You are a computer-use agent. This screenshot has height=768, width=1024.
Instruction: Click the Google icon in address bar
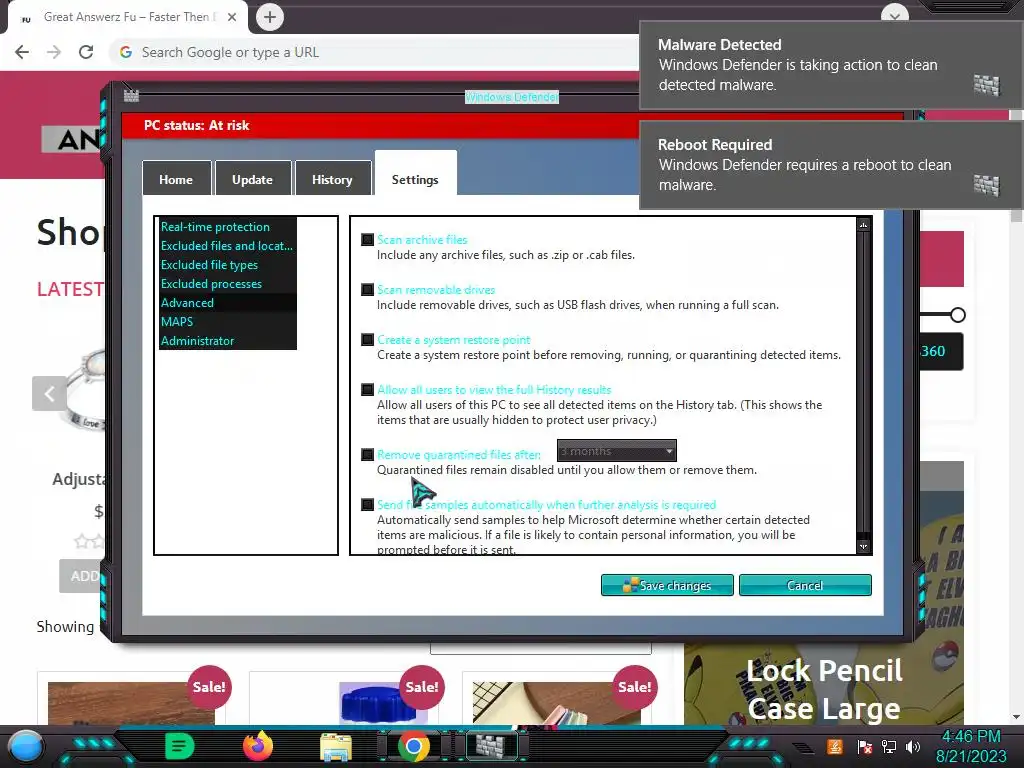126,52
